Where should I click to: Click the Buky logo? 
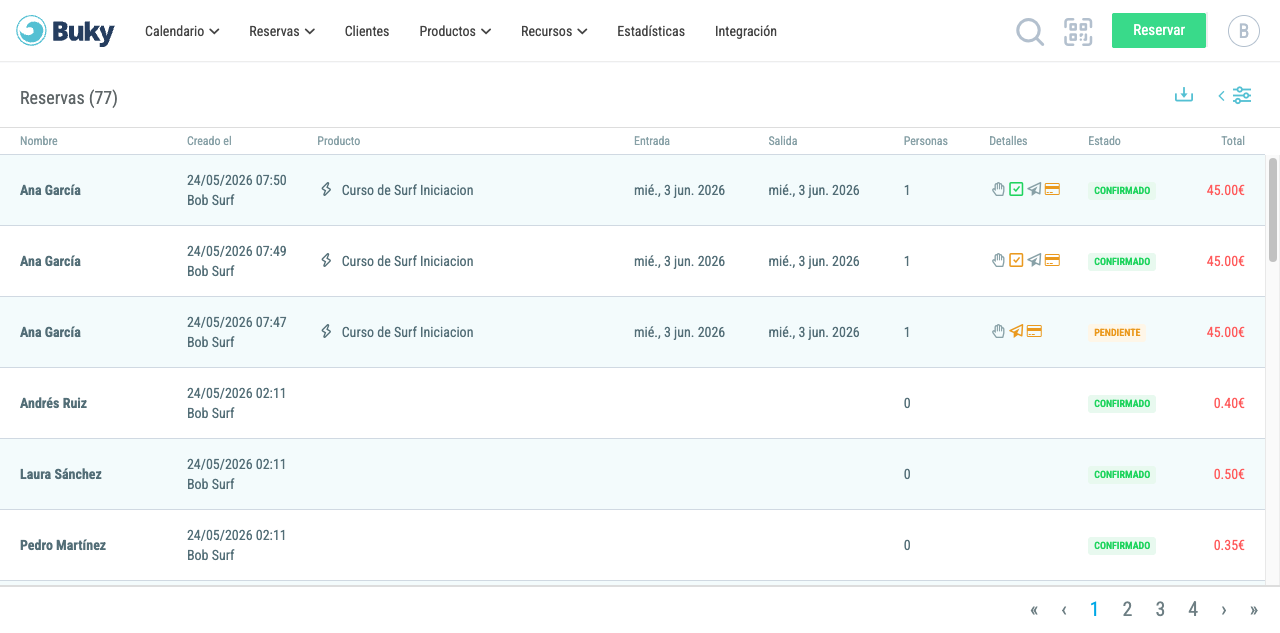(66, 31)
